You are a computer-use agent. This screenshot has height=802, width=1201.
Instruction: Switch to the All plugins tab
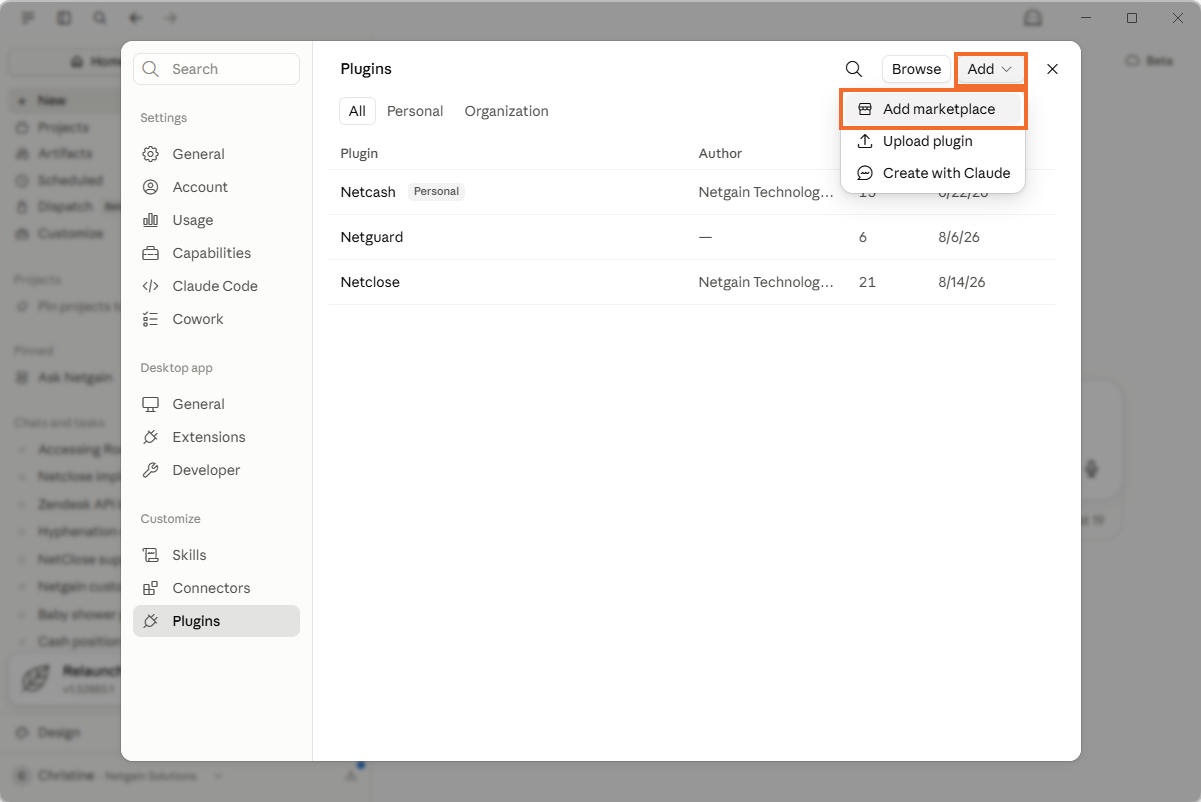[357, 111]
